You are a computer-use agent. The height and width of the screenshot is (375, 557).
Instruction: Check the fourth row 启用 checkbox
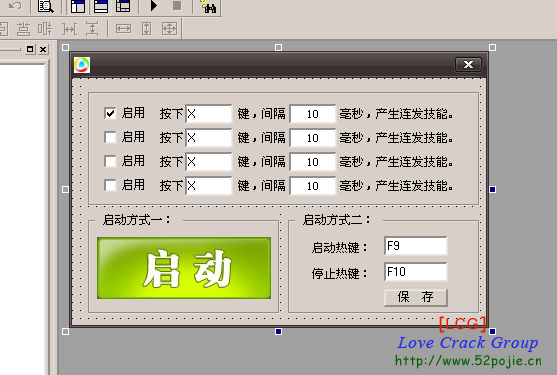pyautogui.click(x=110, y=185)
